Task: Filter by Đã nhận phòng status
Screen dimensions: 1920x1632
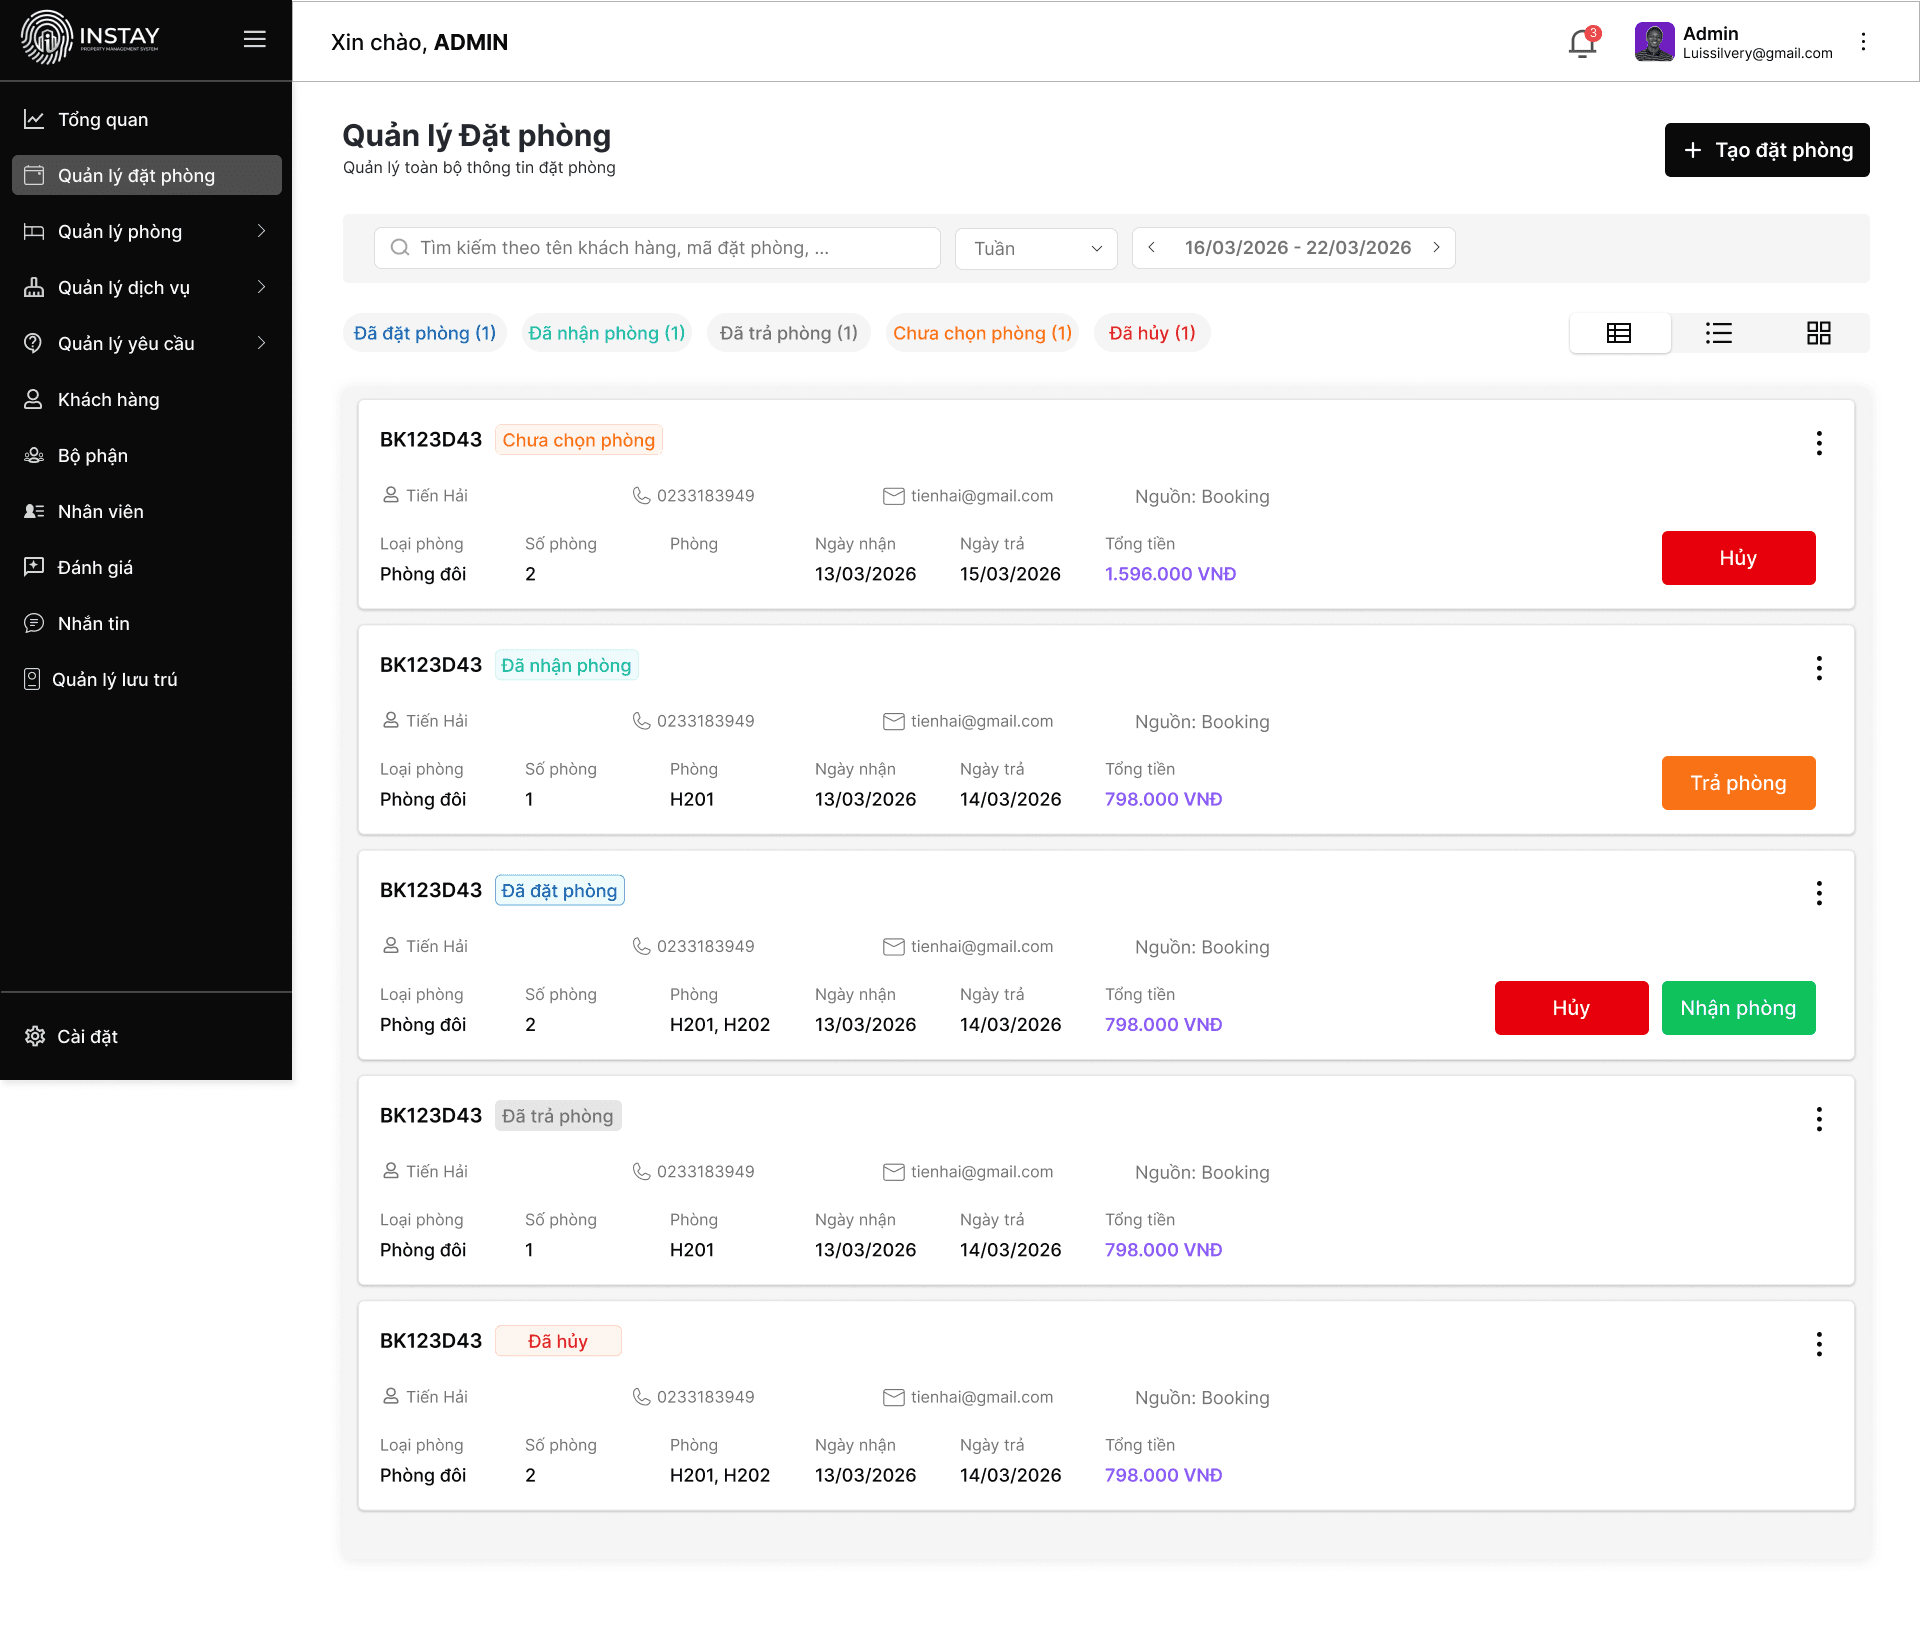Action: pyautogui.click(x=607, y=333)
